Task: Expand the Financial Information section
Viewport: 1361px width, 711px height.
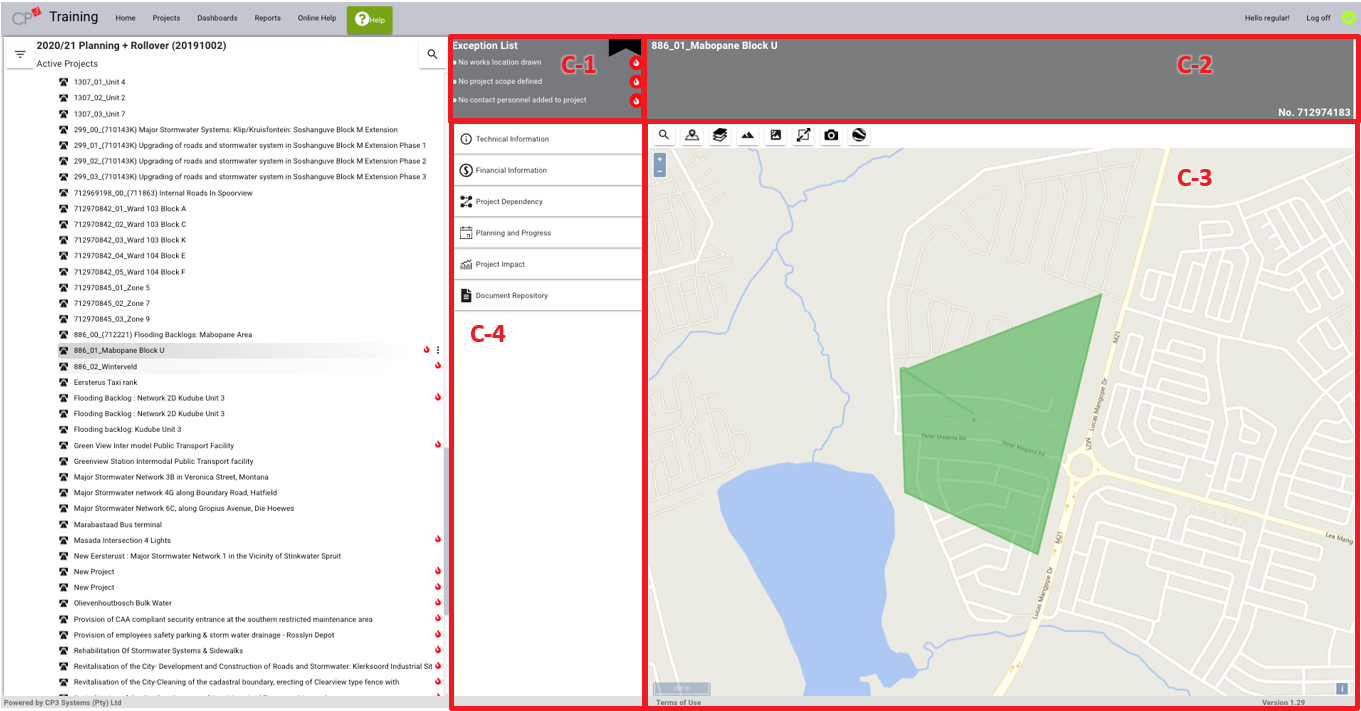Action: [546, 170]
